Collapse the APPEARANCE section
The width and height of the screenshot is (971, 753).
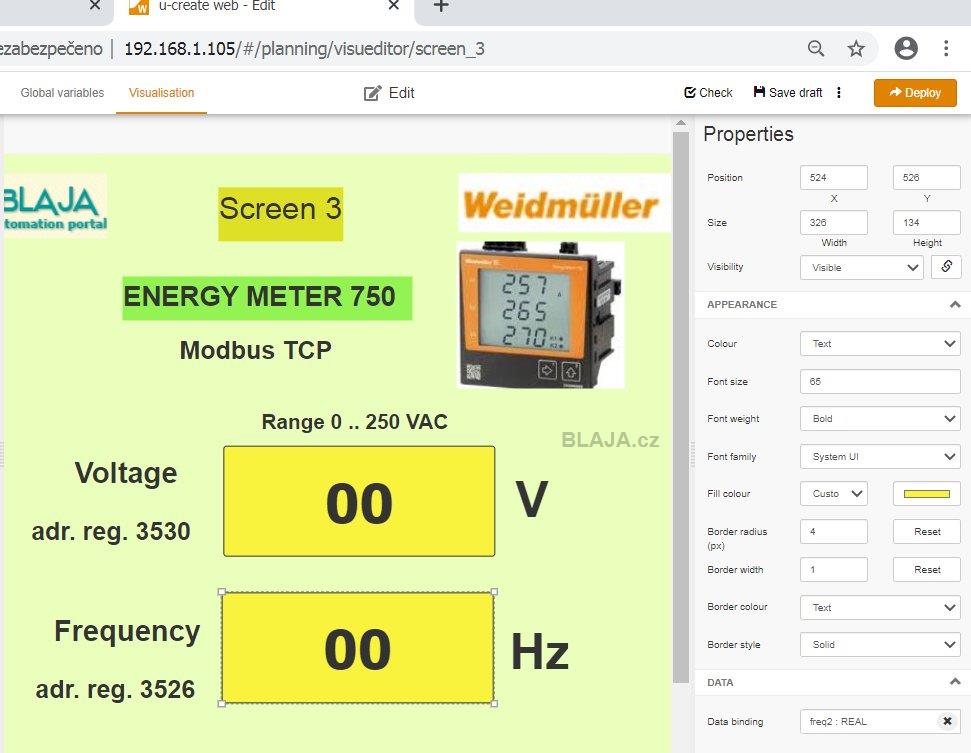[955, 305]
